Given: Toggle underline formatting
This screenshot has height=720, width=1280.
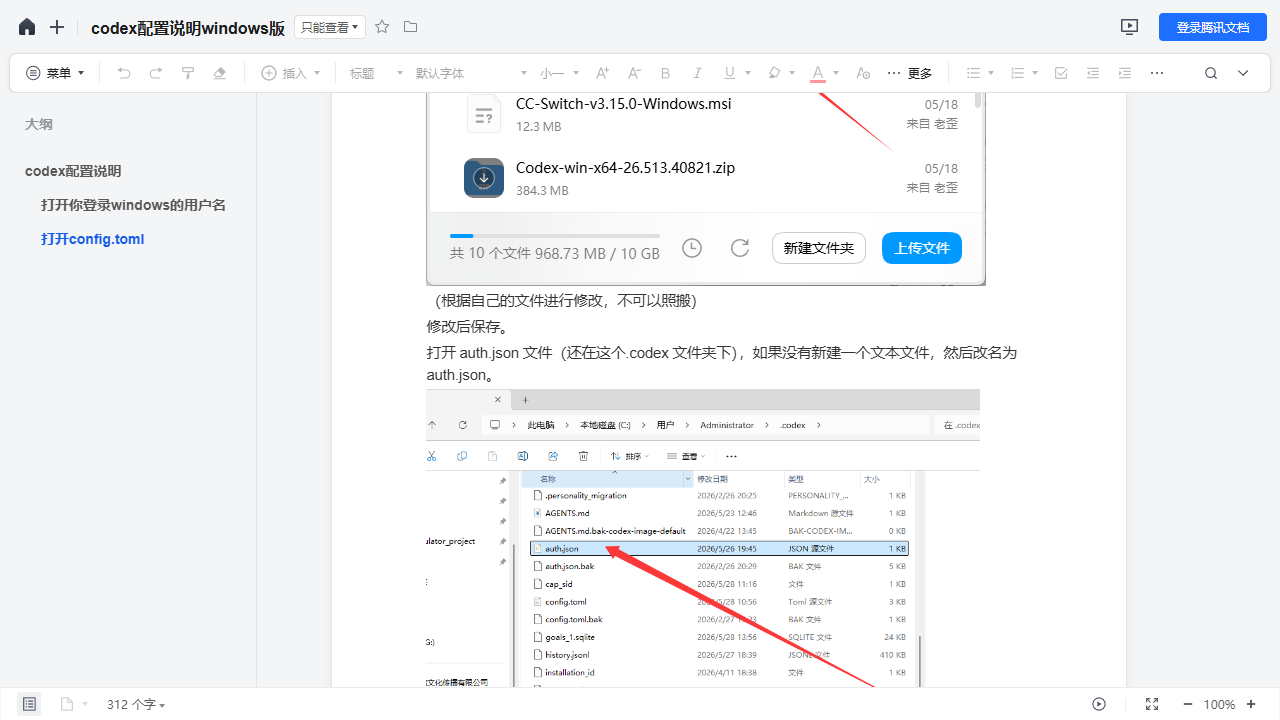Looking at the screenshot, I should (x=729, y=73).
